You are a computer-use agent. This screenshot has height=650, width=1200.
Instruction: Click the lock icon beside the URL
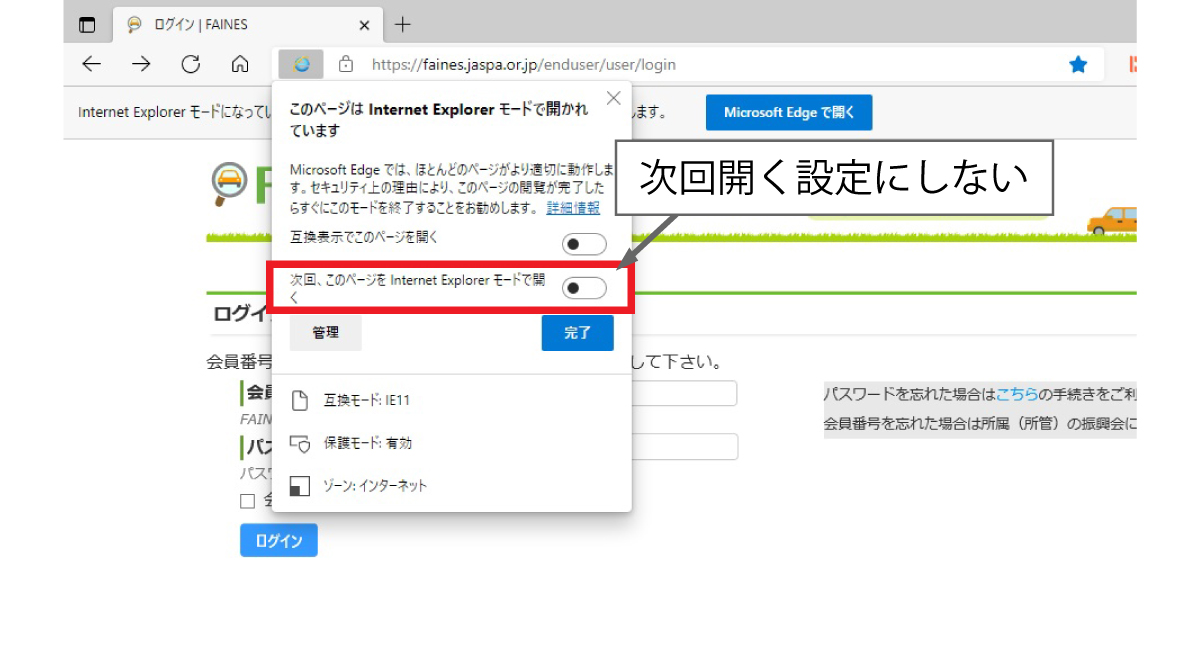click(x=346, y=65)
